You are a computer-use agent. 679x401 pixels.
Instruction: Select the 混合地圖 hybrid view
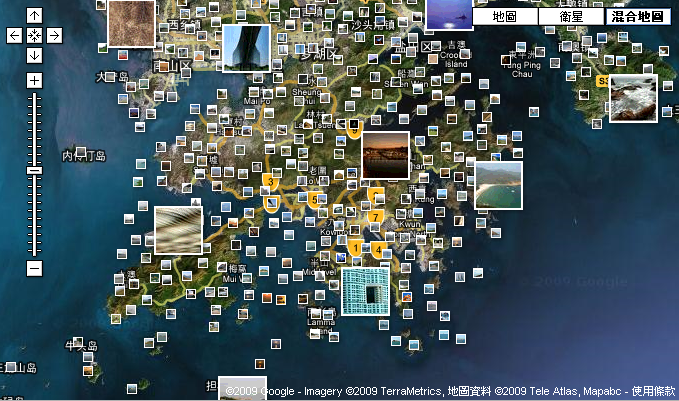(638, 17)
